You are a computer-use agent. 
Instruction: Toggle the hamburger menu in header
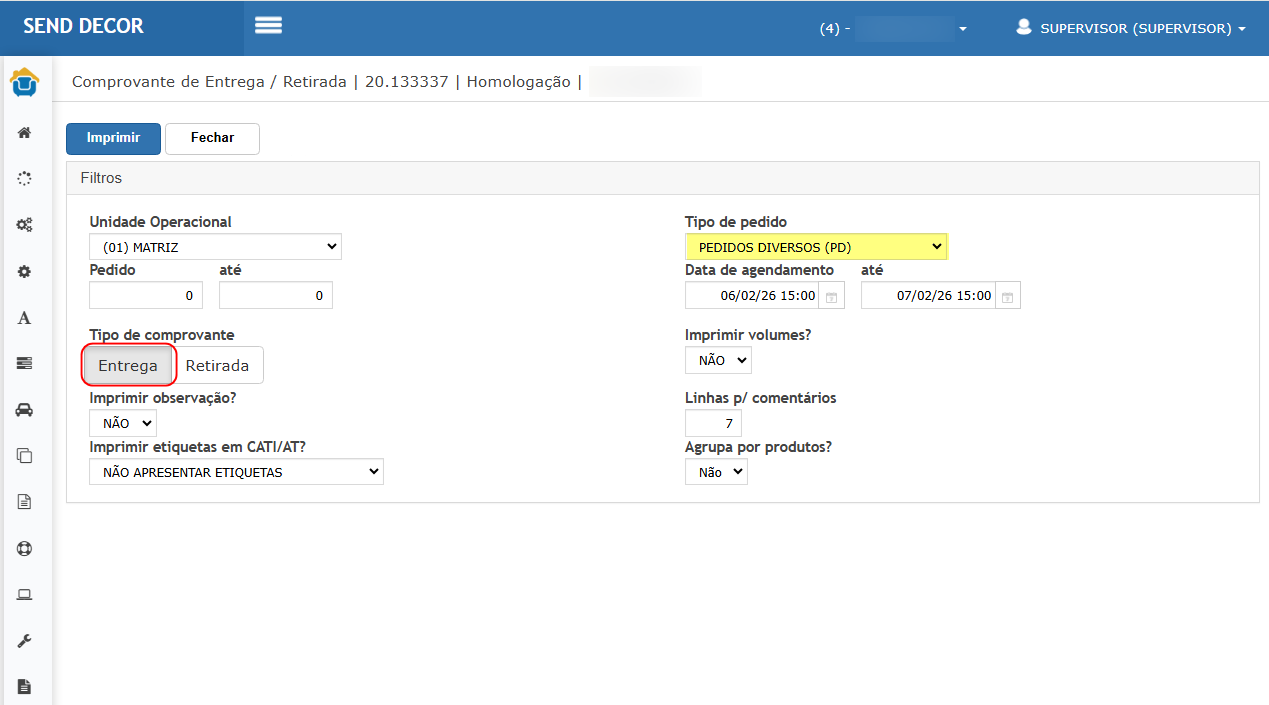(268, 26)
